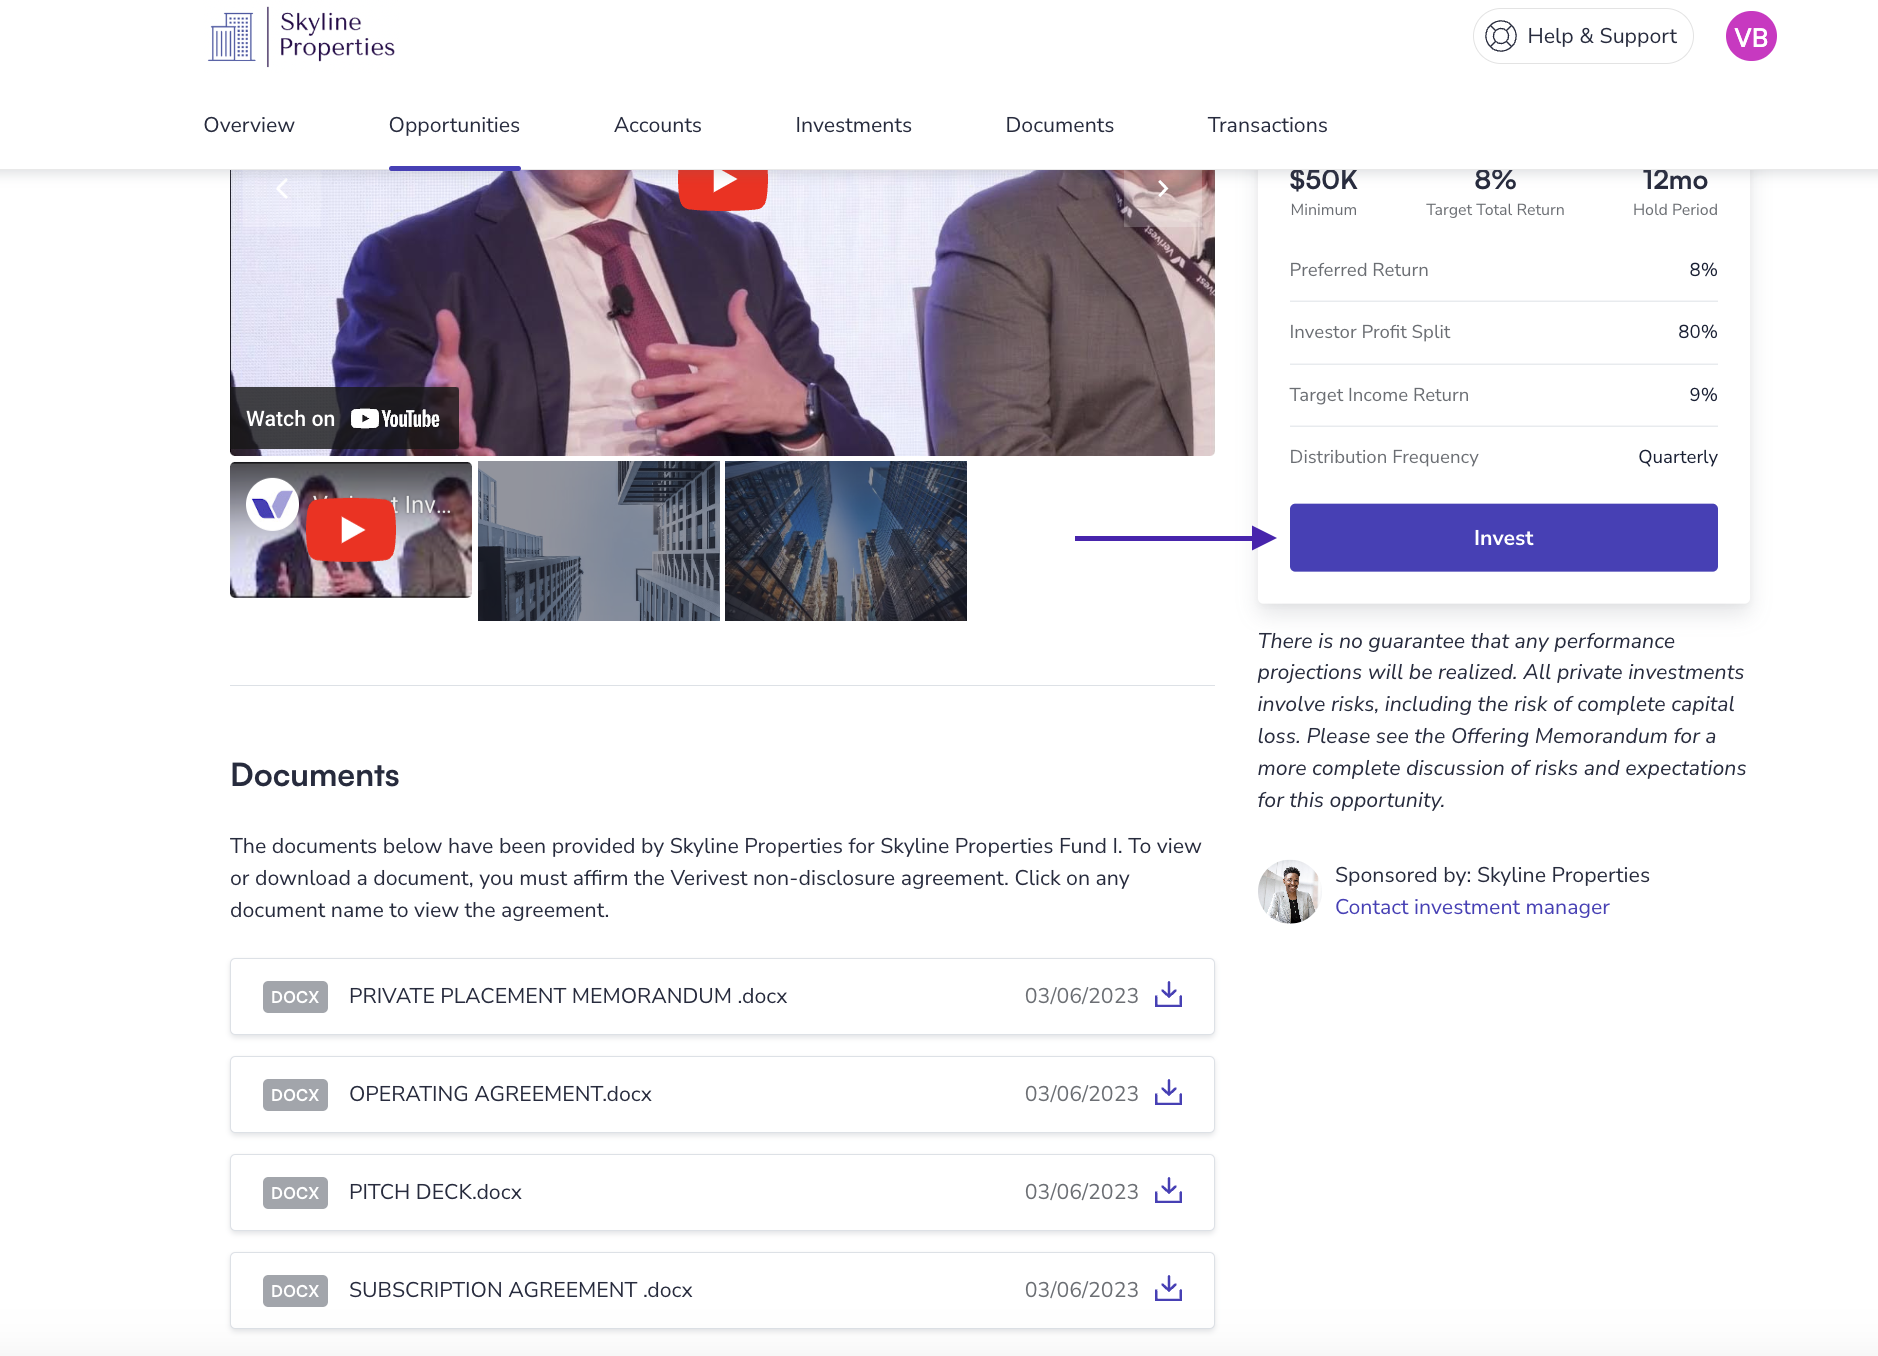This screenshot has width=1878, height=1356.
Task: Download the Subscription Agreement file
Action: (x=1168, y=1289)
